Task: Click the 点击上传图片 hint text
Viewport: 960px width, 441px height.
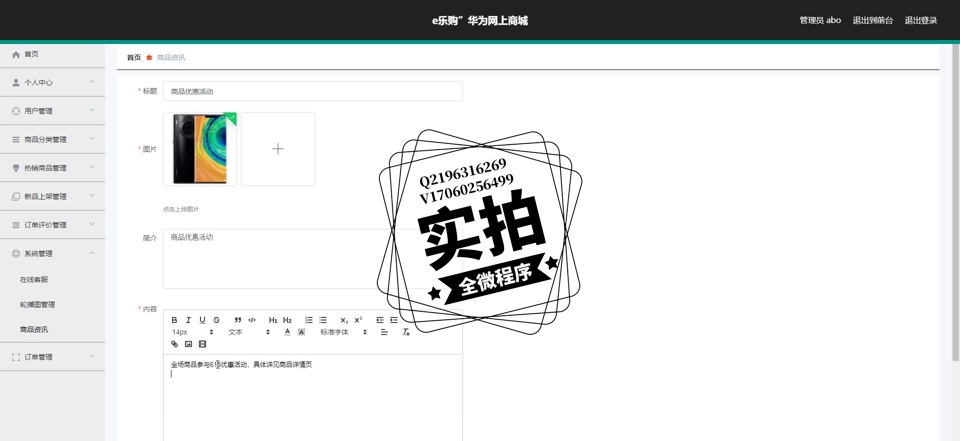Action: point(181,209)
